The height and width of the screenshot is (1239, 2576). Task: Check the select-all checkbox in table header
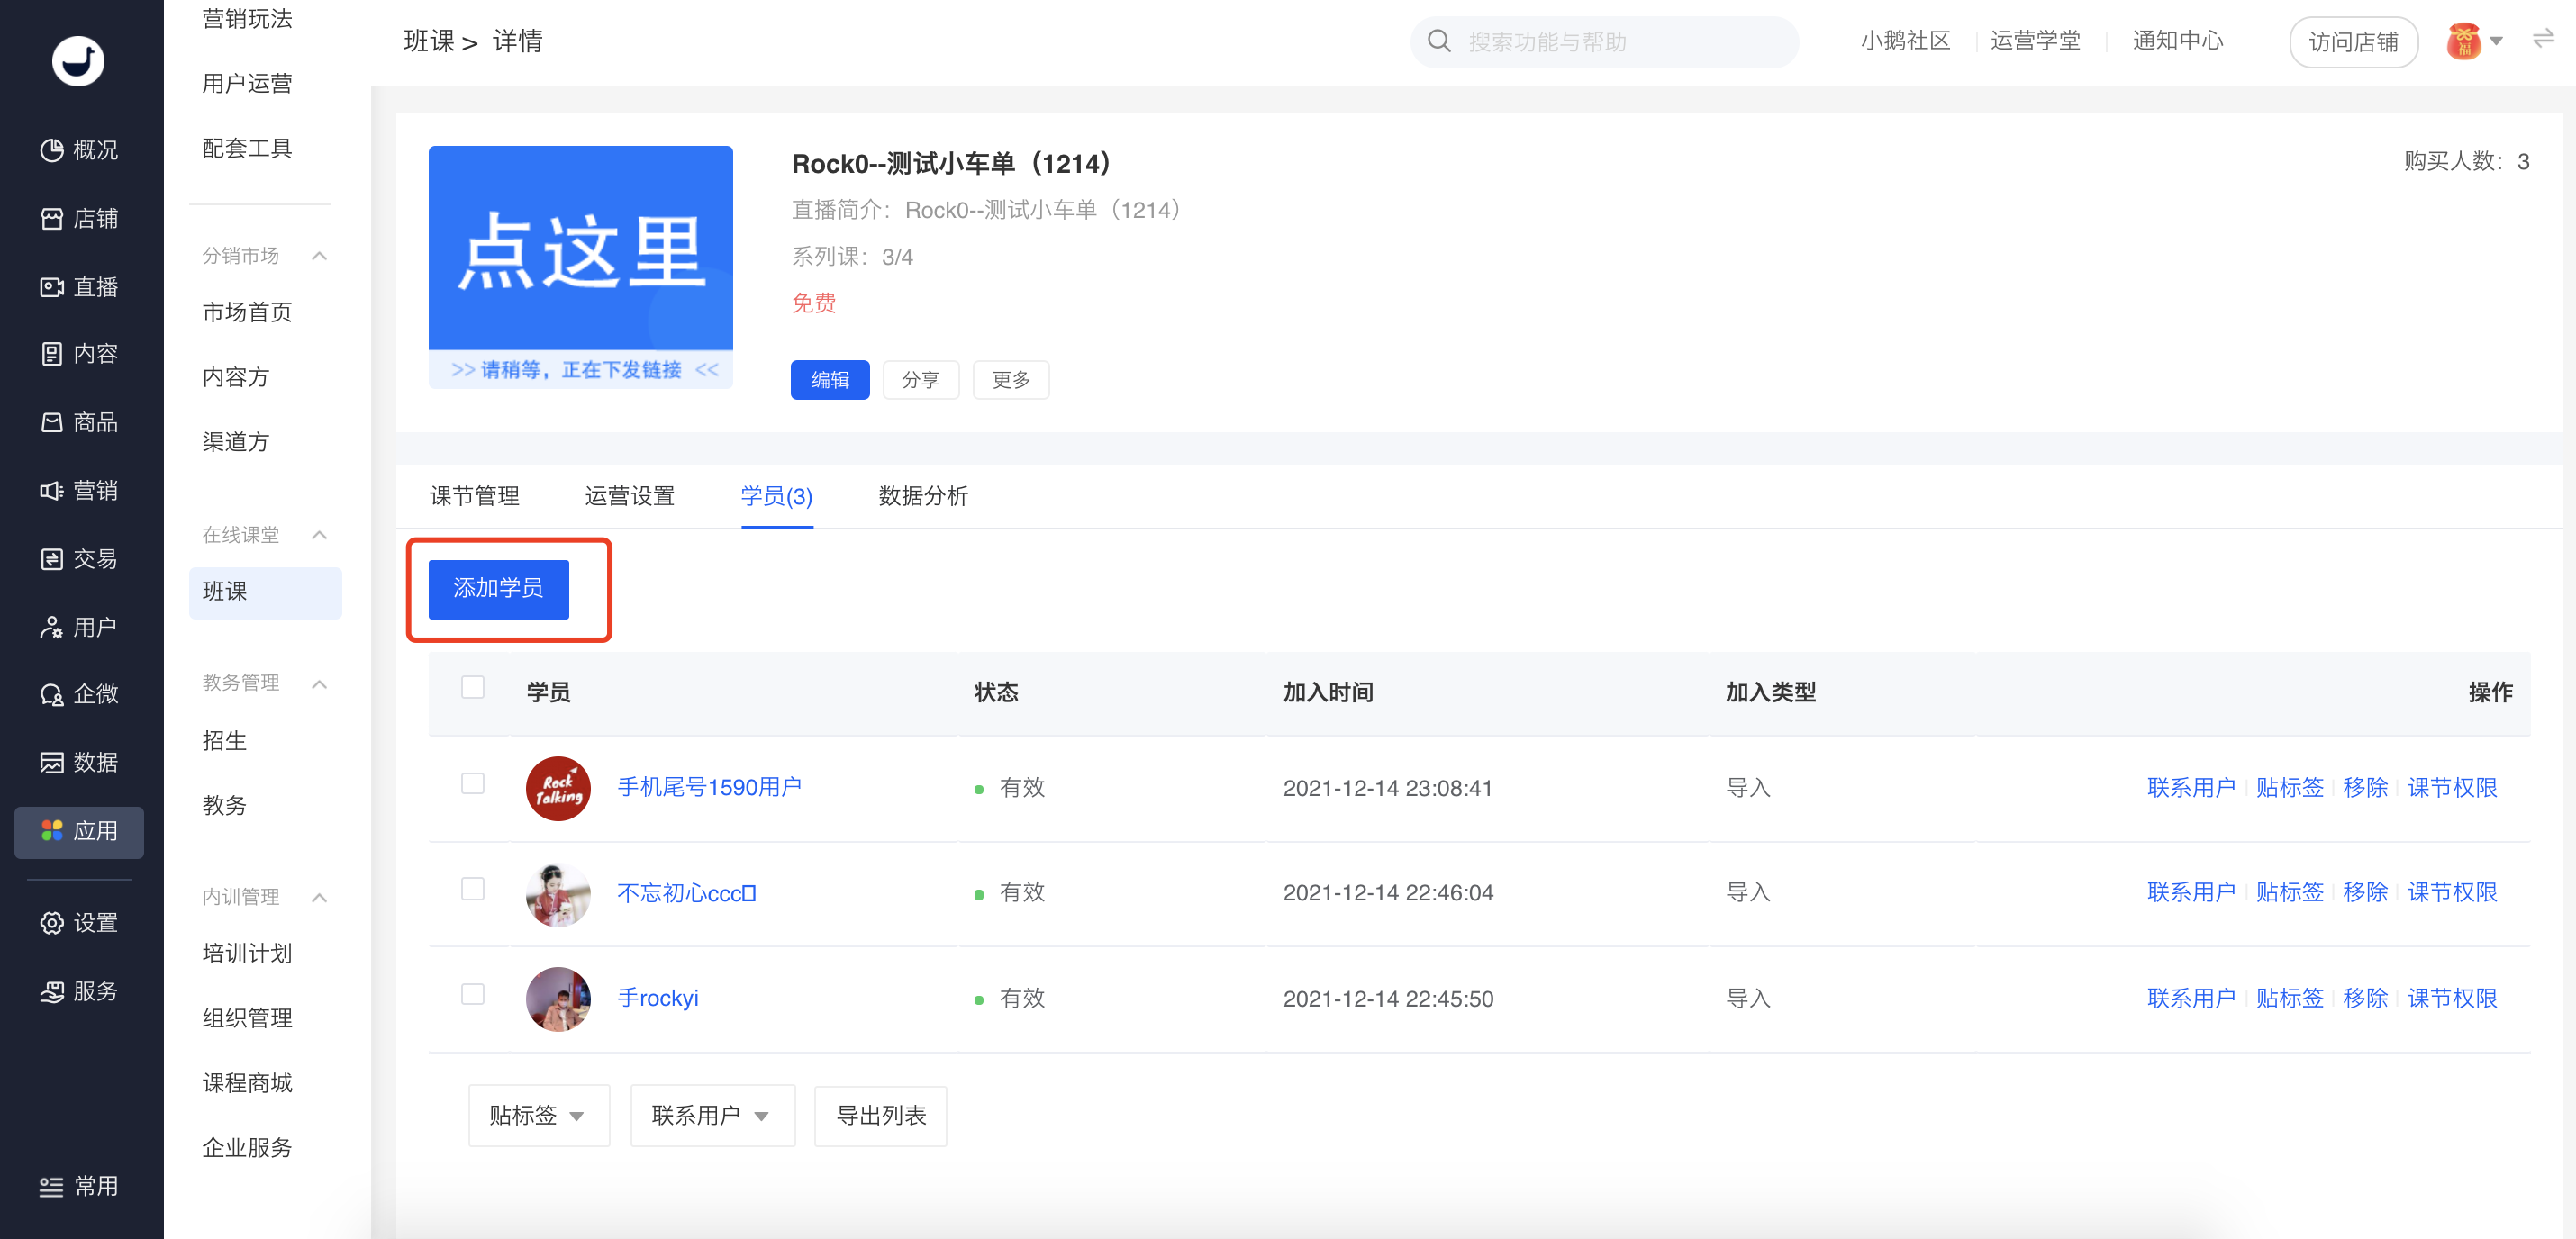click(x=473, y=687)
